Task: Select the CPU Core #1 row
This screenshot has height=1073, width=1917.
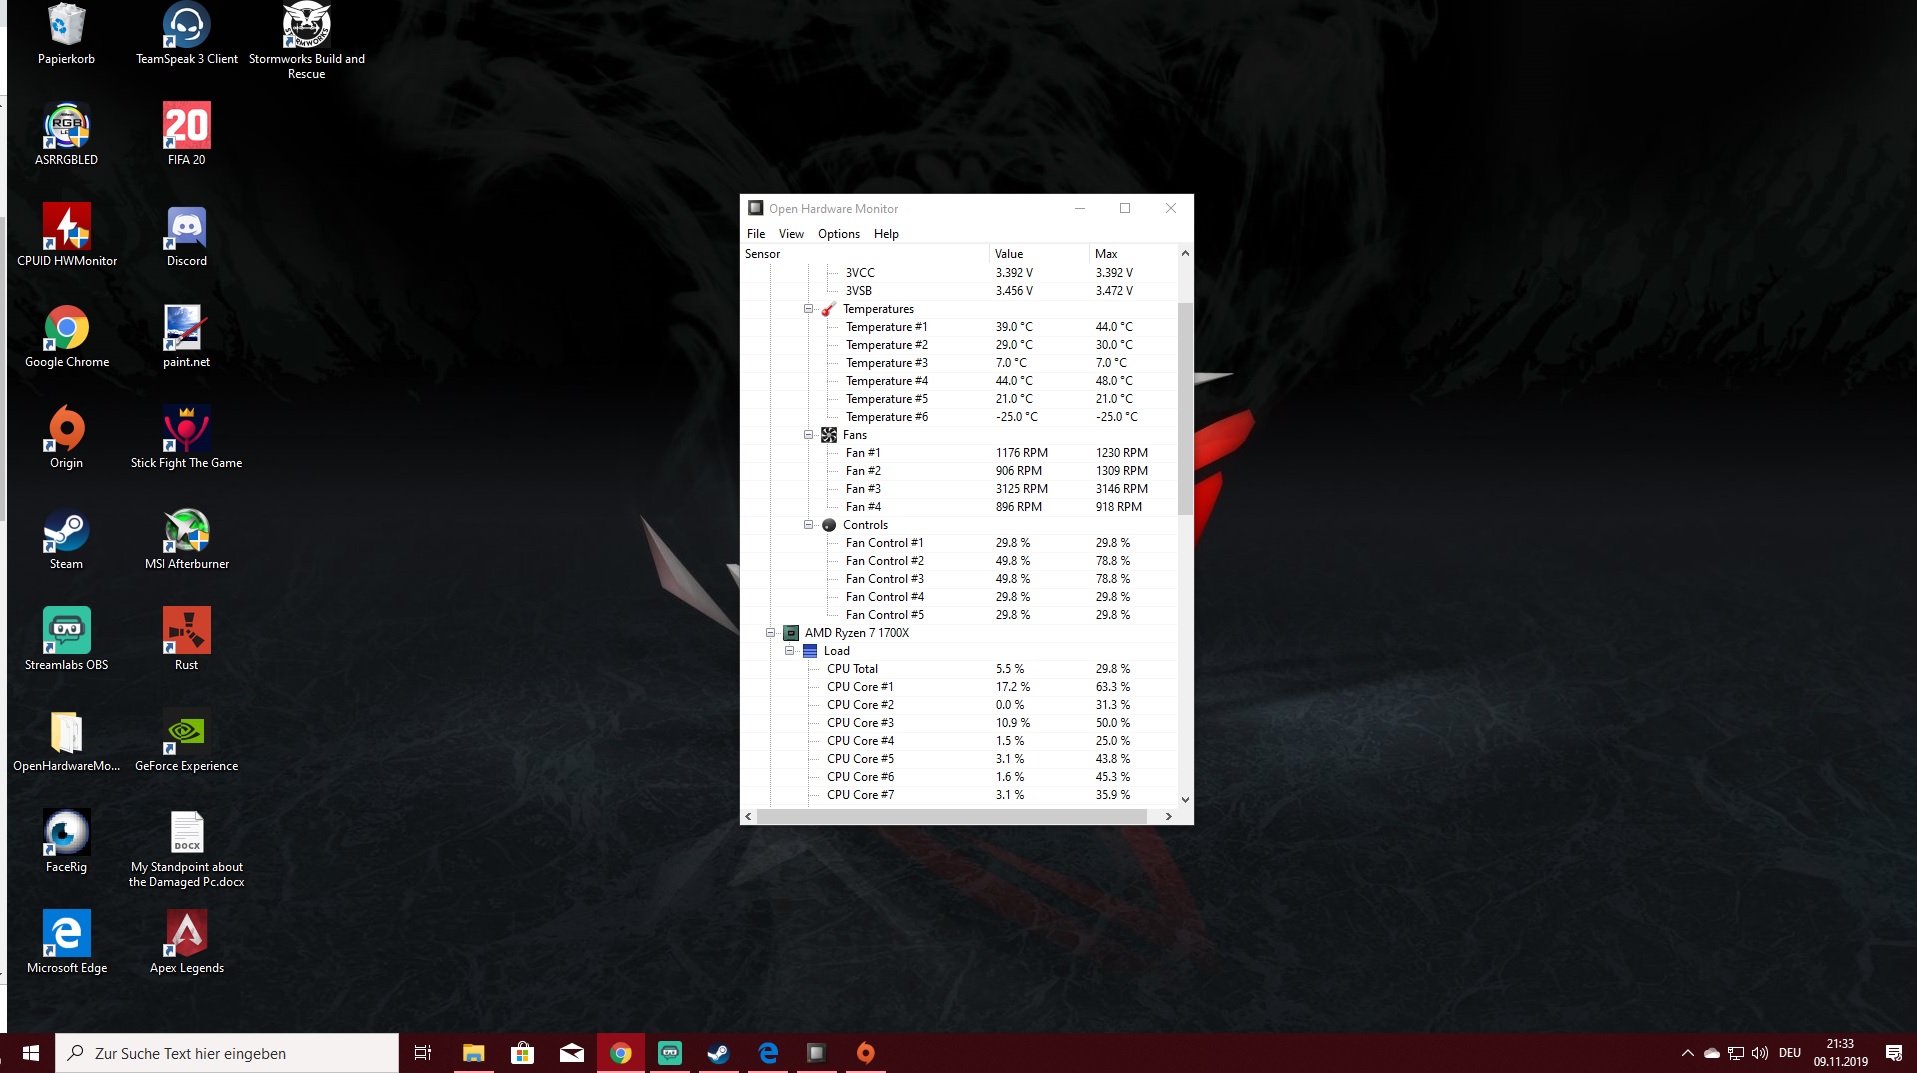Action: click(959, 687)
